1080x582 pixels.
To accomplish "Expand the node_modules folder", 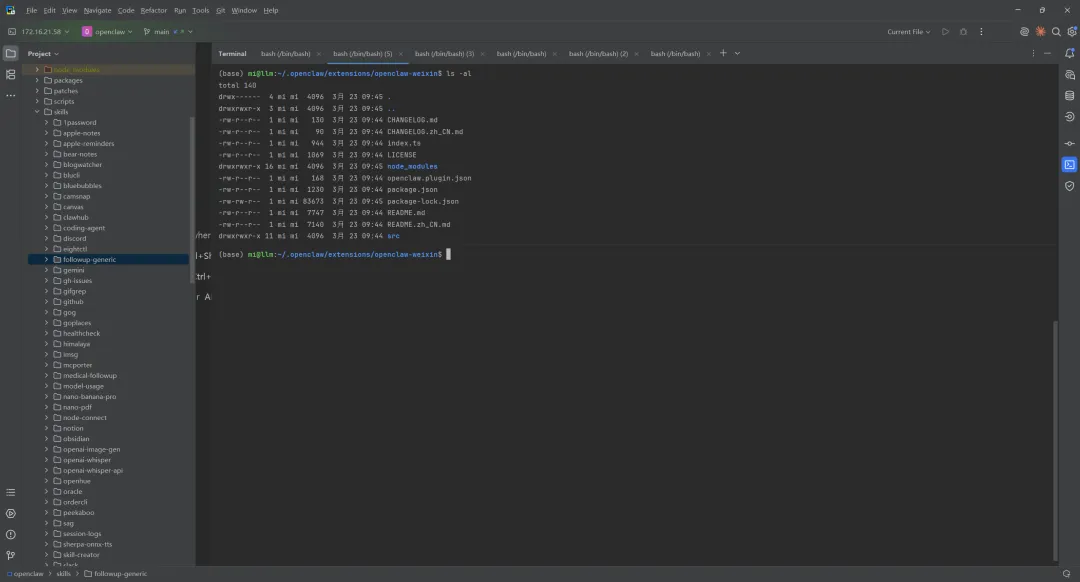I will click(37, 70).
